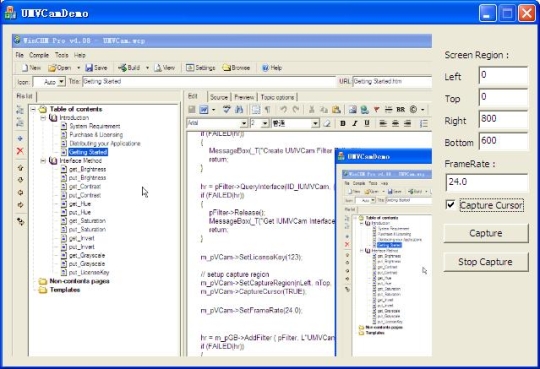The image size is (540, 369).
Task: Click the binoculars Find icon
Action: 239,110
